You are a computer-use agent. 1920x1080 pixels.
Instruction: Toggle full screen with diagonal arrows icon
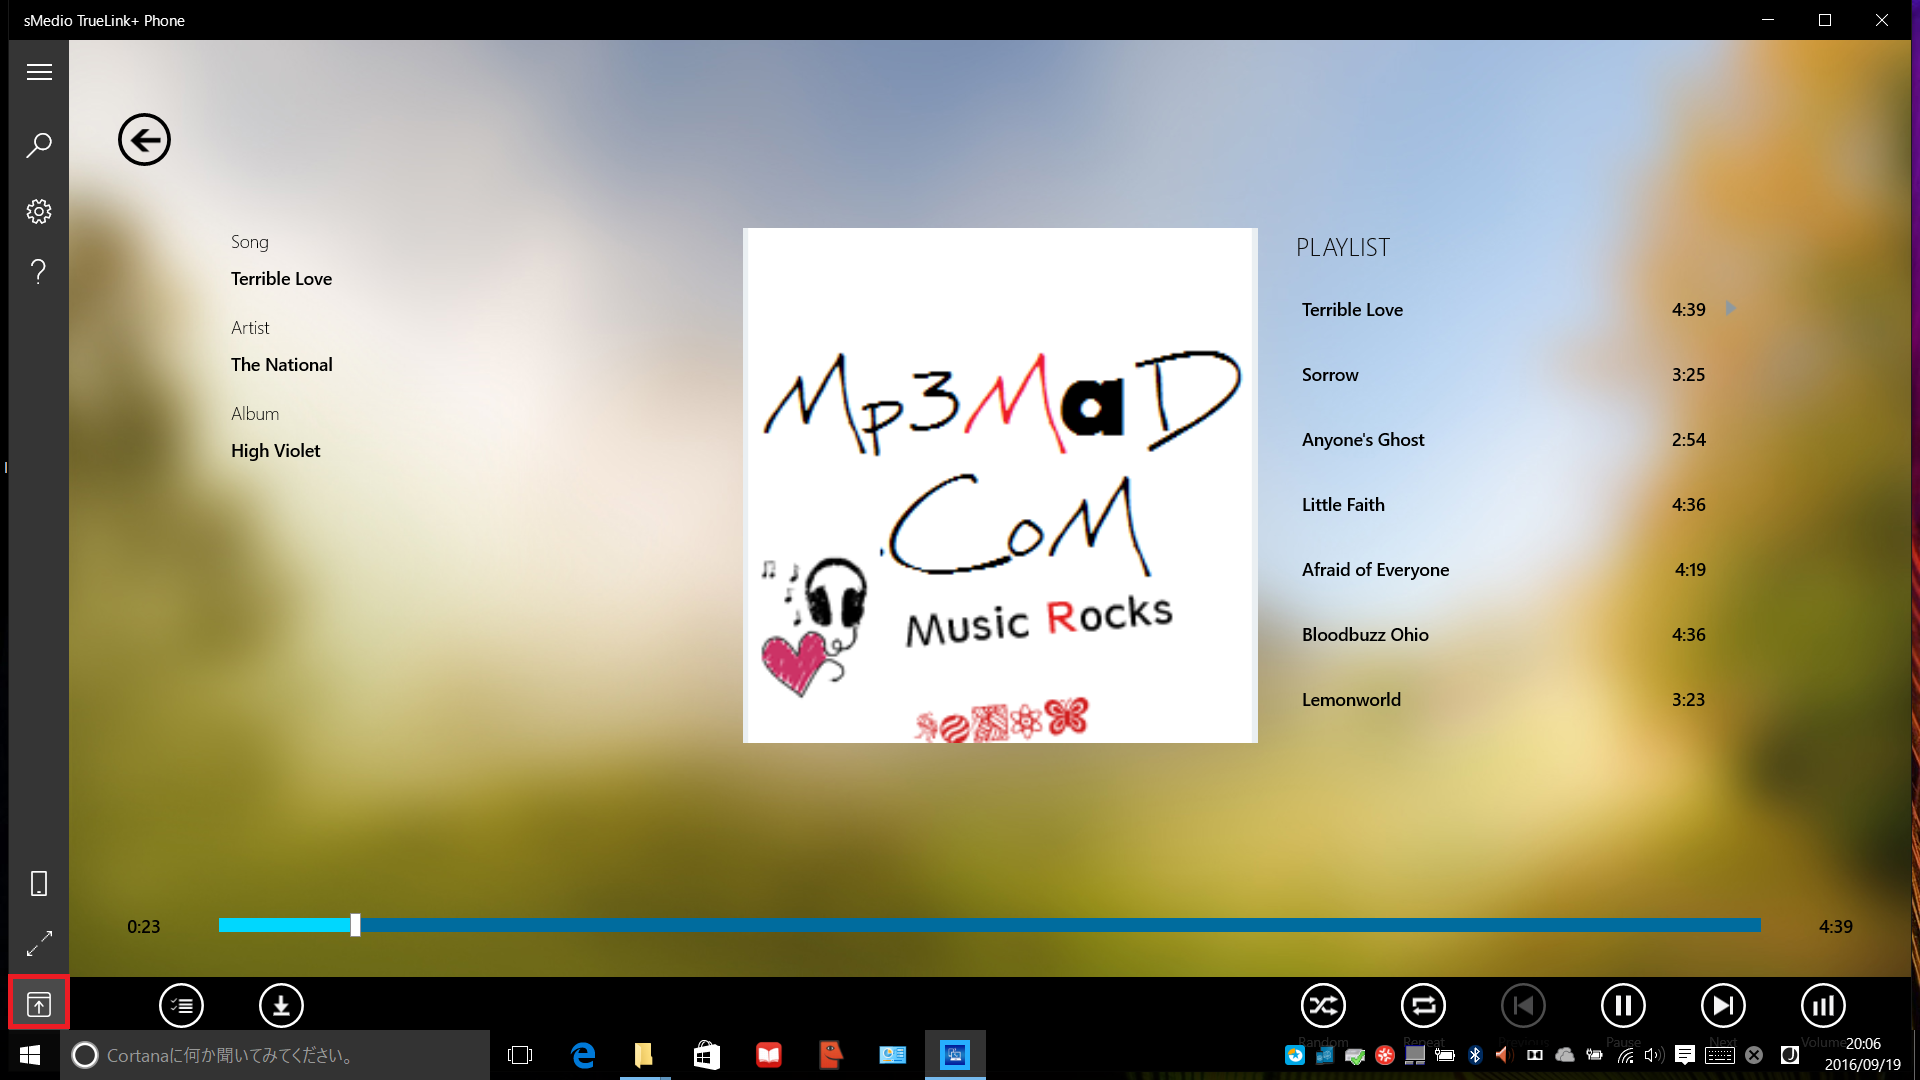[39, 944]
